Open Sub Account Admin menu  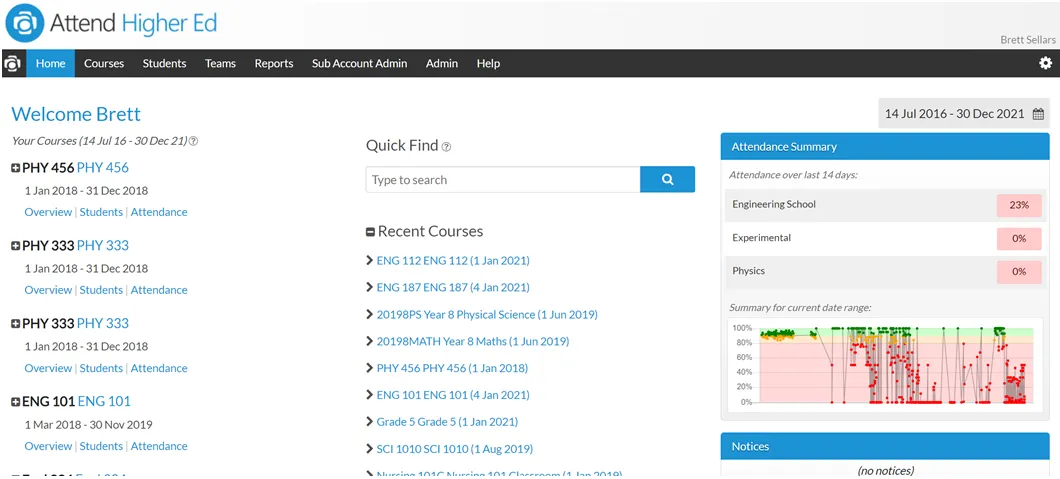(360, 64)
